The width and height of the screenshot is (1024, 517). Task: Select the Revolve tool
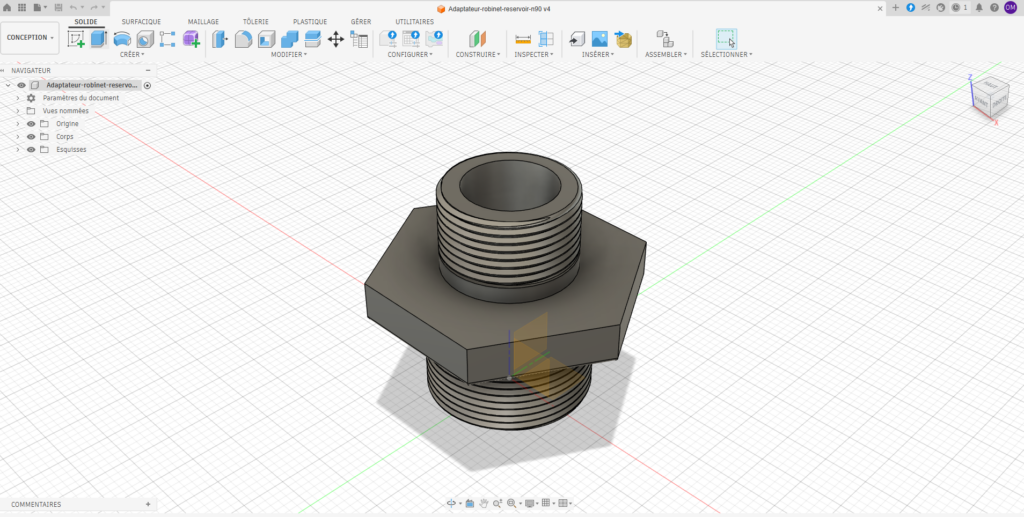point(122,39)
